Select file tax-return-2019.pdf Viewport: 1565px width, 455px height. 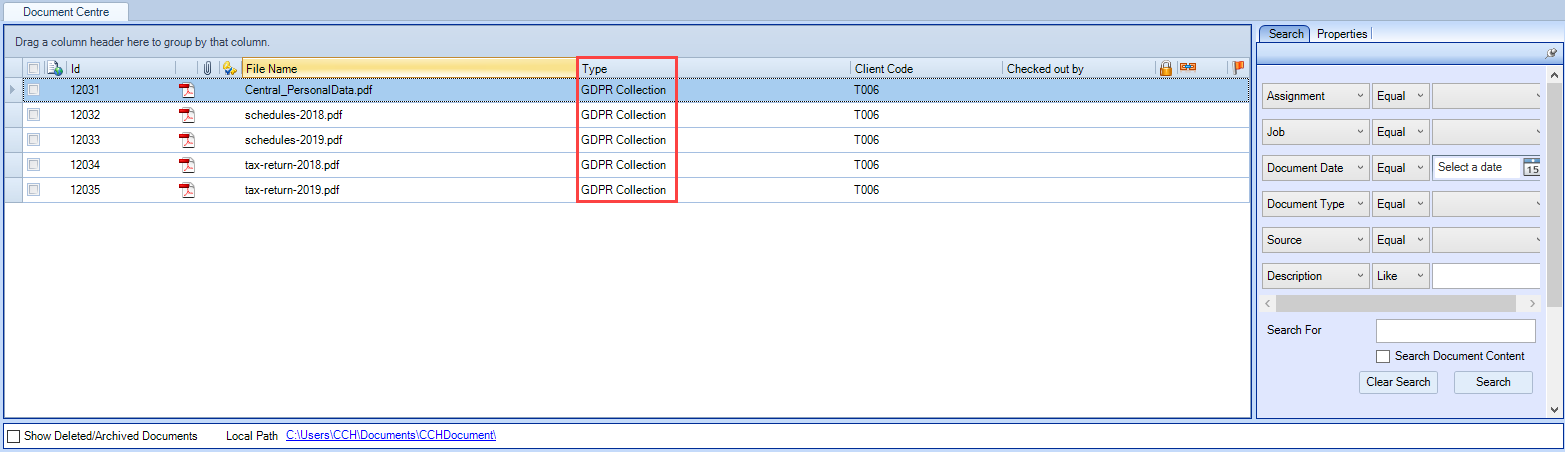[292, 190]
